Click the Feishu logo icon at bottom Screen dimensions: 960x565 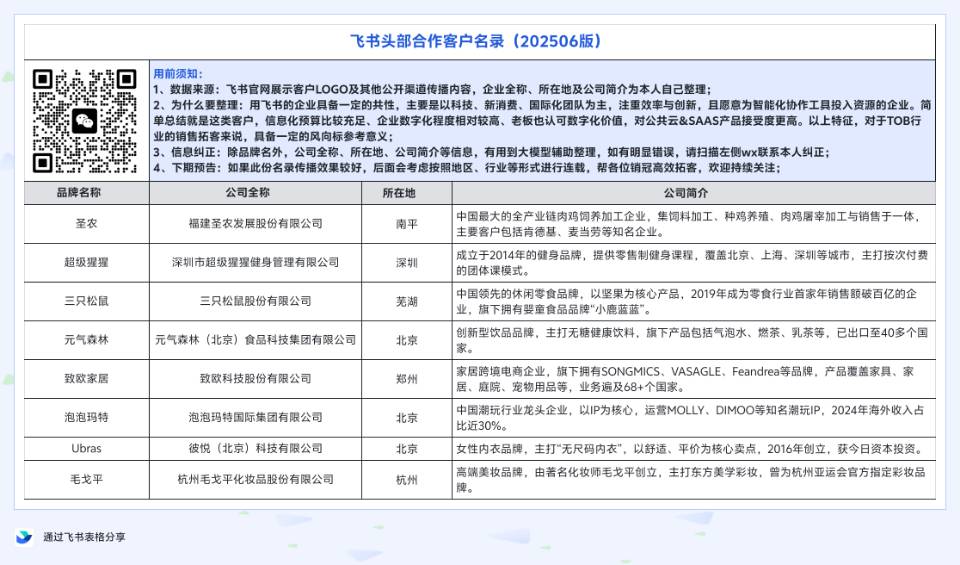coord(24,537)
